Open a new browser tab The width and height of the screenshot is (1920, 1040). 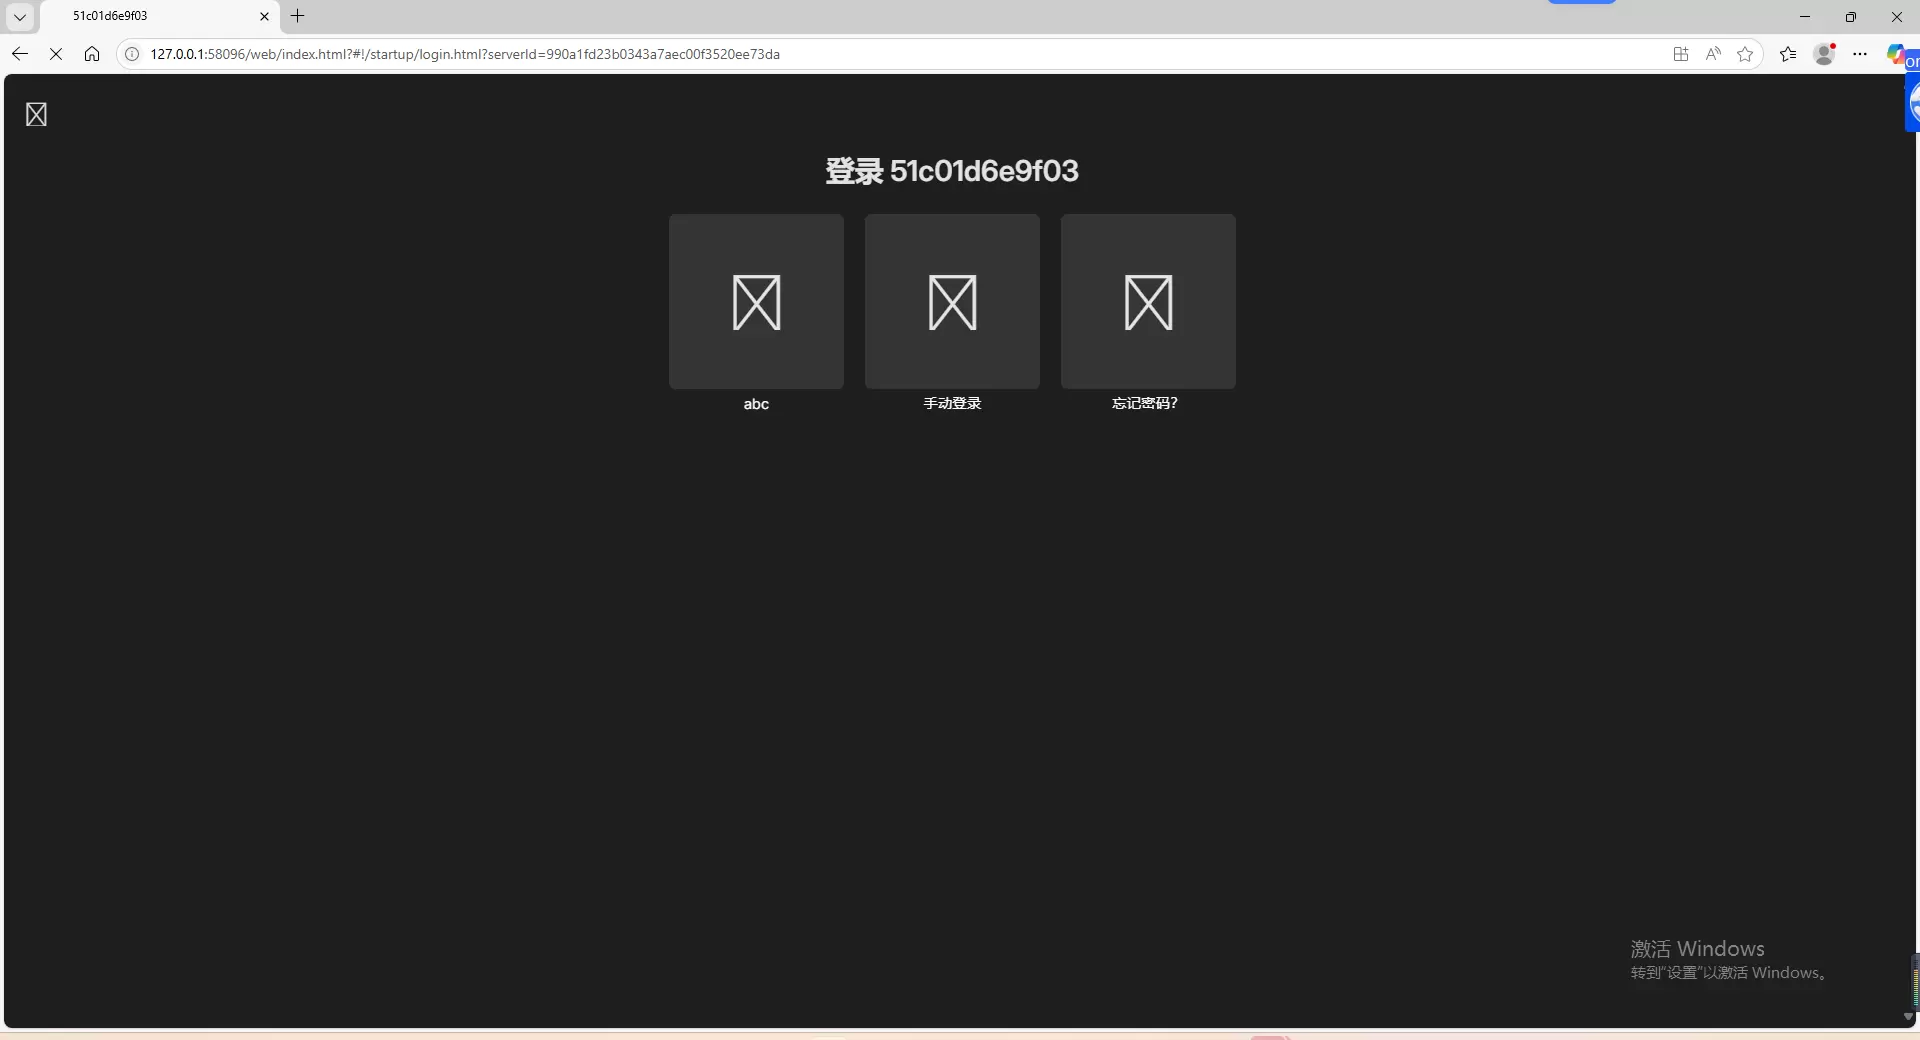[297, 16]
